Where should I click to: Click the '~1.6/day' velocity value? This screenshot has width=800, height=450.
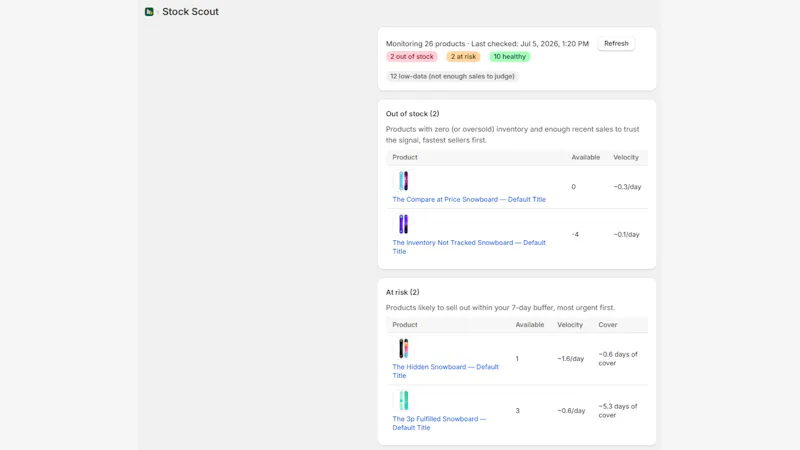[x=570, y=359]
